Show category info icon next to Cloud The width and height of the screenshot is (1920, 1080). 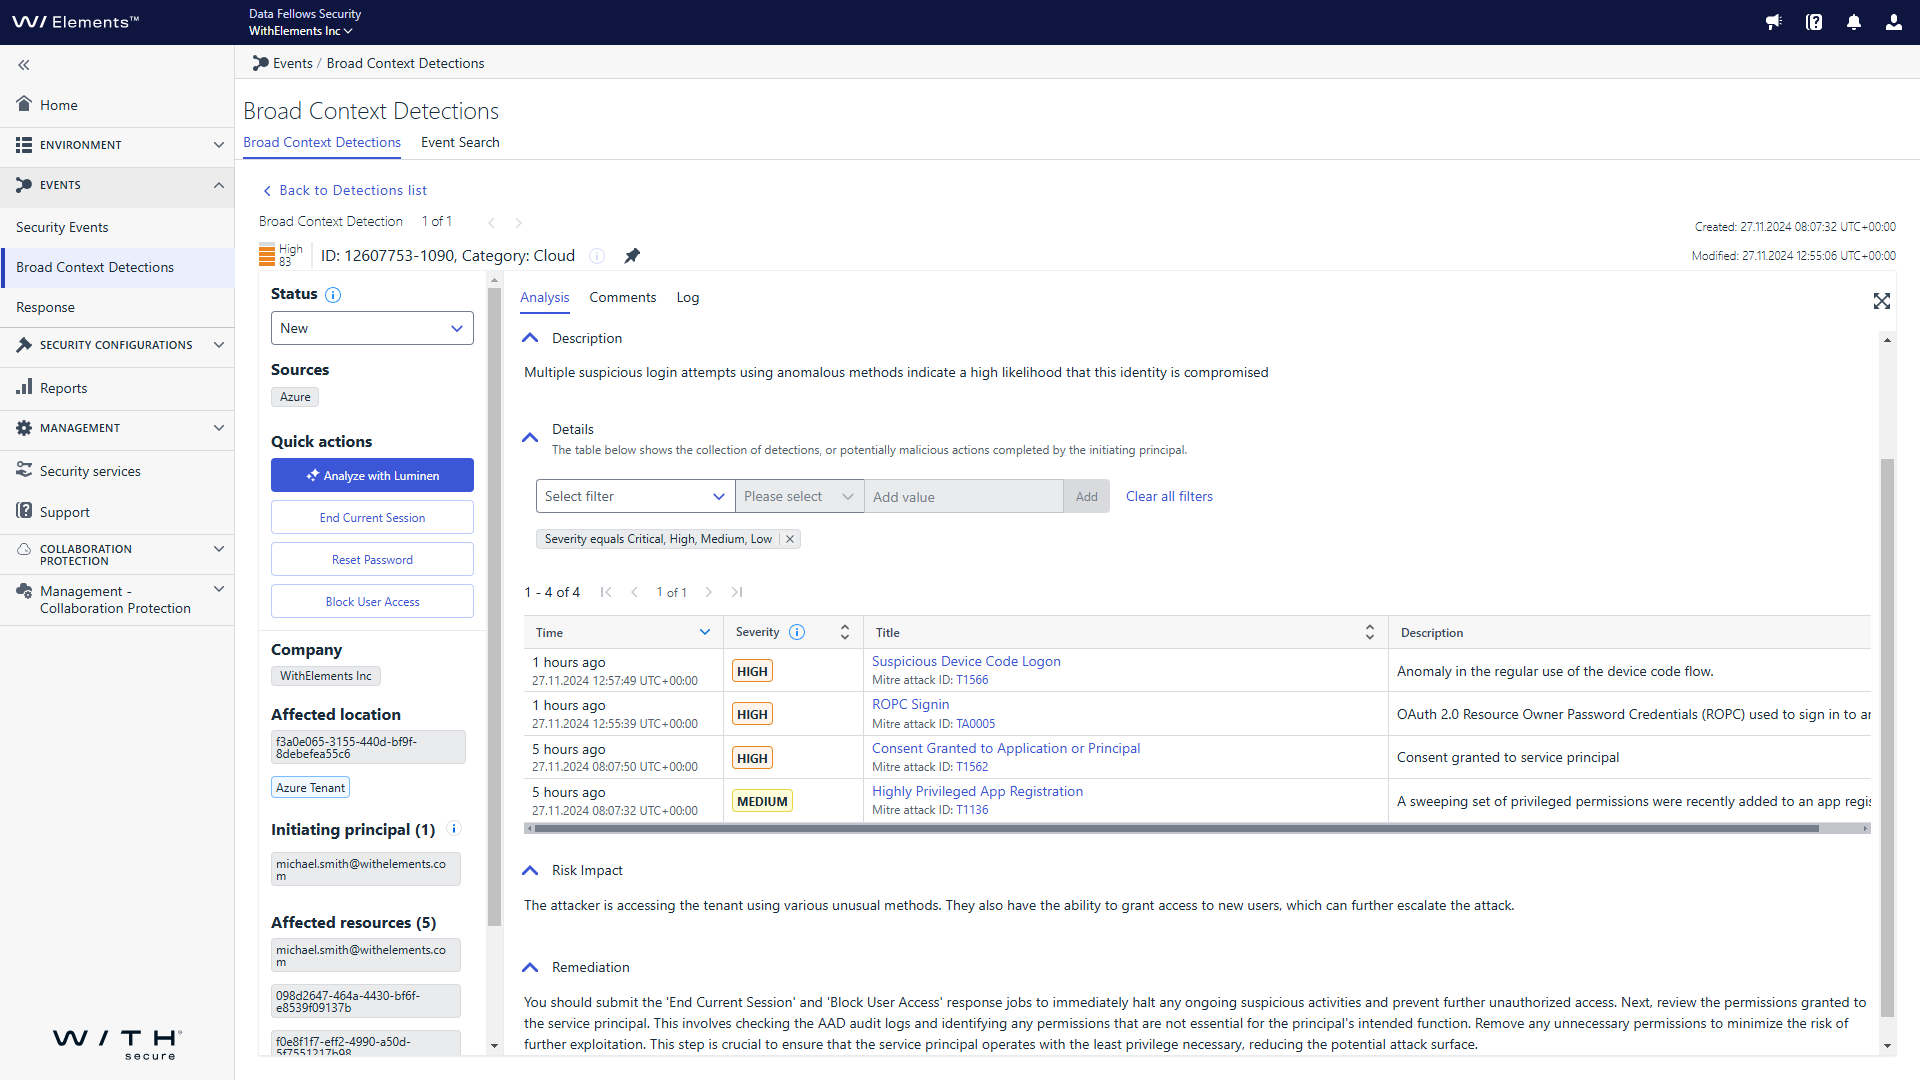coord(597,256)
